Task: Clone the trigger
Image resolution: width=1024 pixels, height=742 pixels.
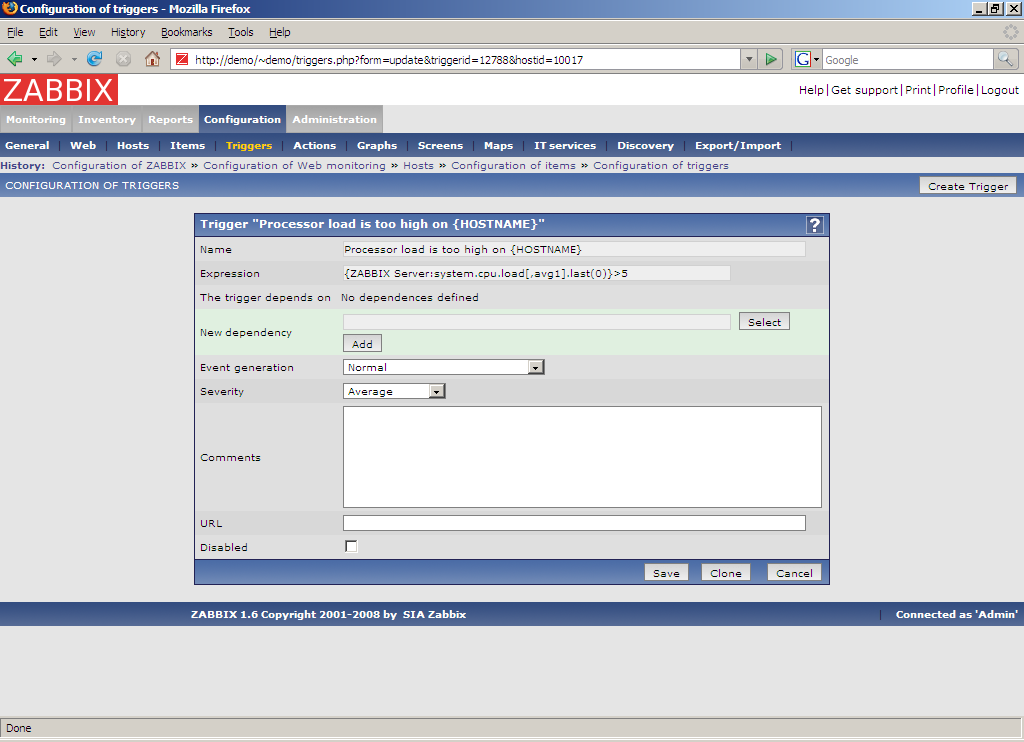Action: [x=726, y=573]
